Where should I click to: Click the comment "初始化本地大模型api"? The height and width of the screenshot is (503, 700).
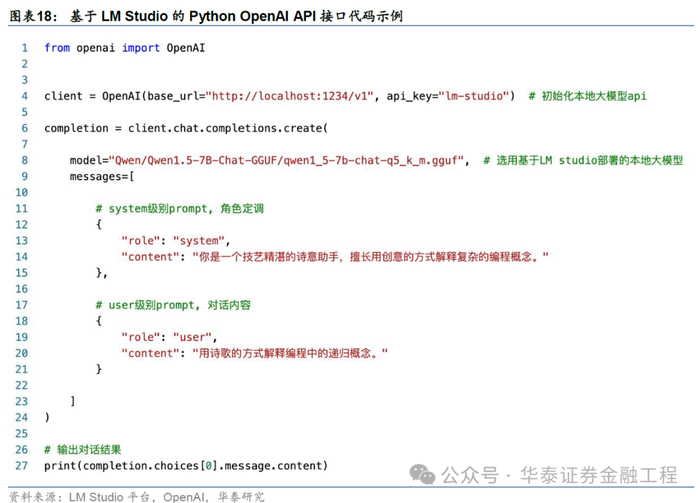588,96
